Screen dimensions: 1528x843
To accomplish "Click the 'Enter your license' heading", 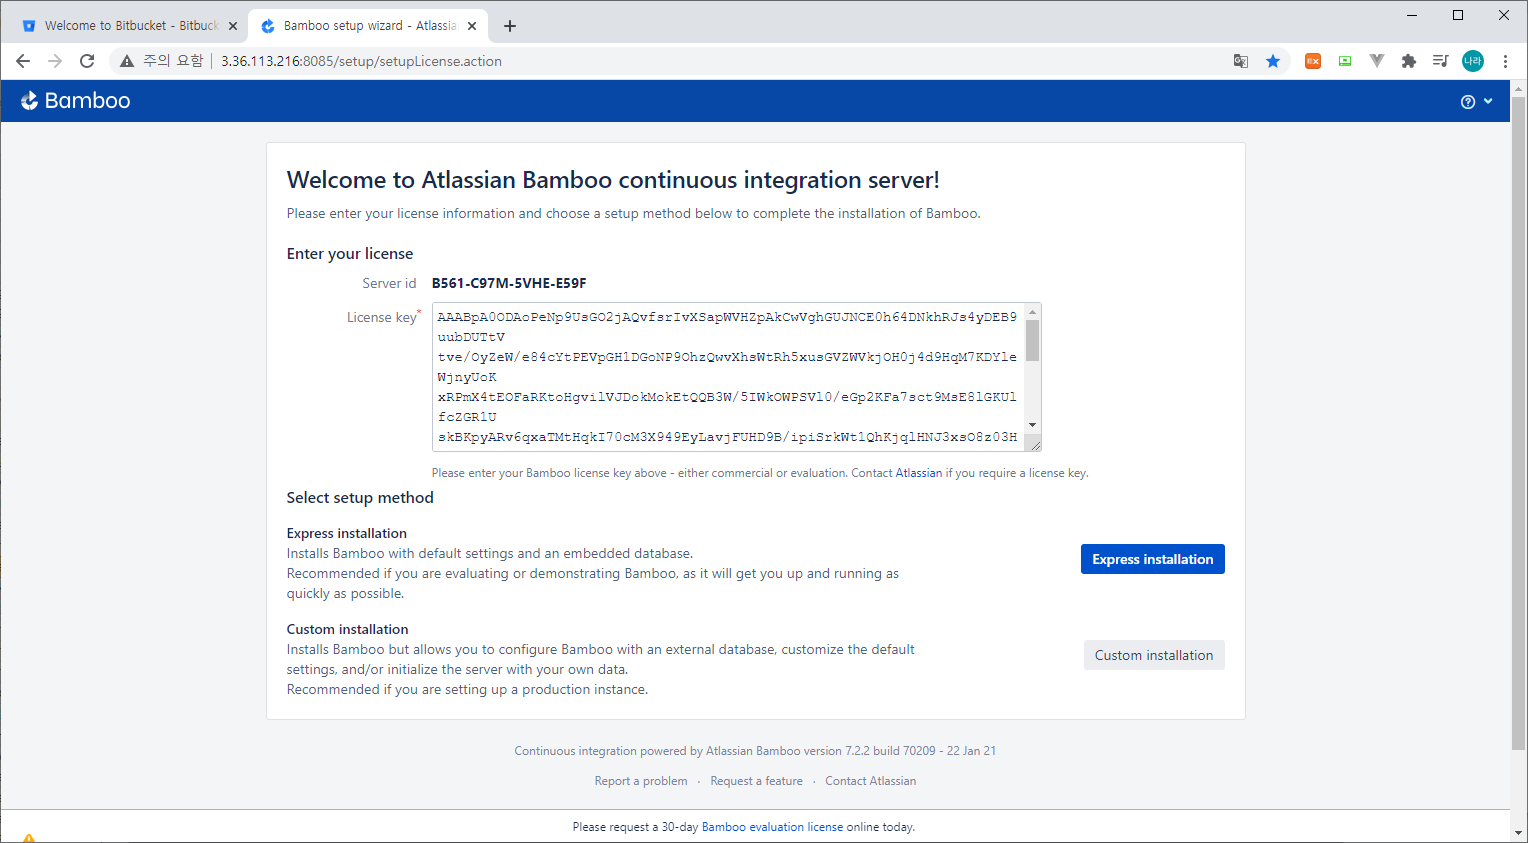I will 350,254.
